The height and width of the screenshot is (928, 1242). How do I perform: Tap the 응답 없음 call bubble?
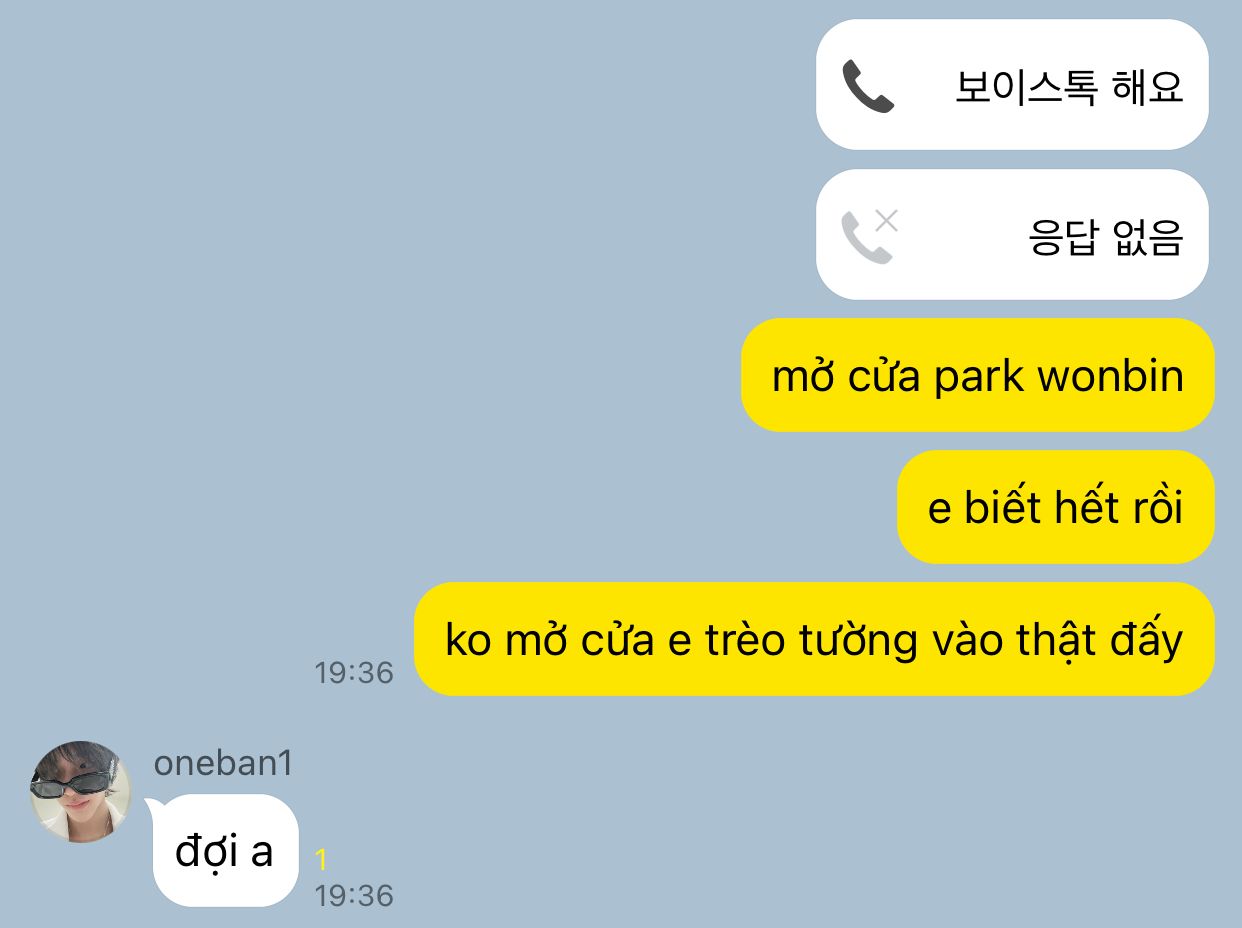pyautogui.click(x=1012, y=234)
